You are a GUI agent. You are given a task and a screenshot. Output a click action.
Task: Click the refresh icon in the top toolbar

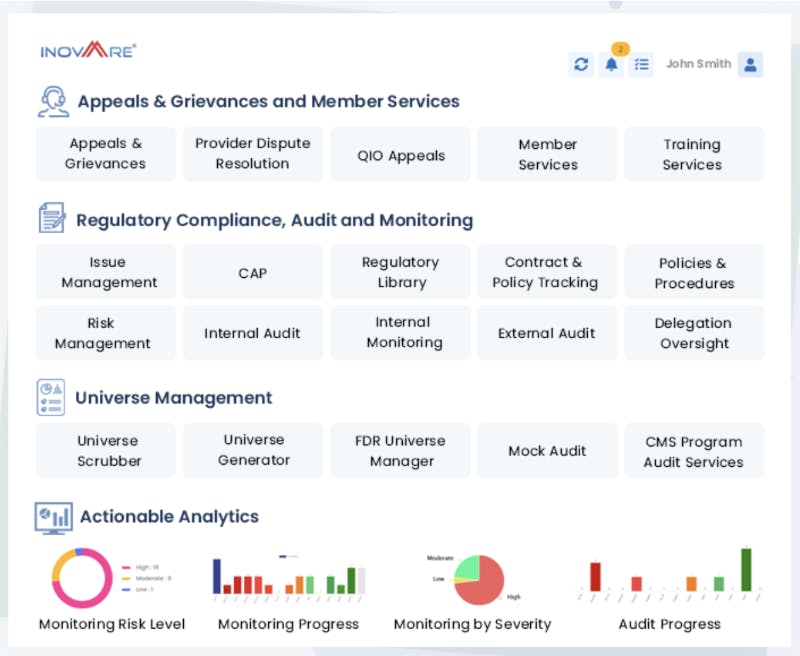[x=581, y=64]
